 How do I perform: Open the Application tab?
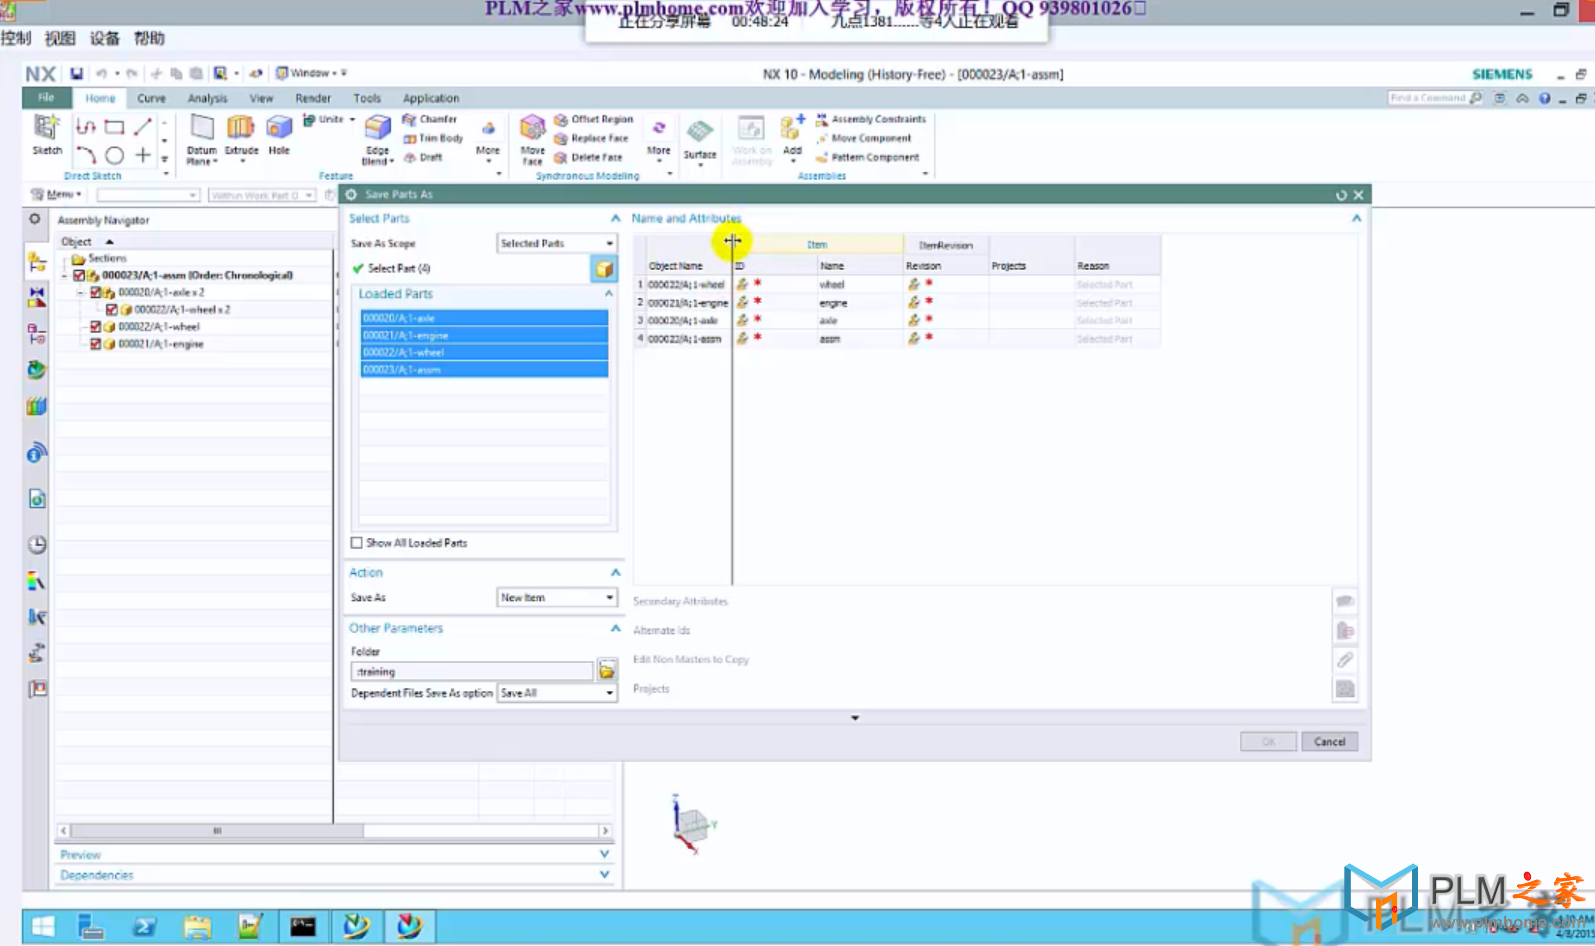(431, 98)
